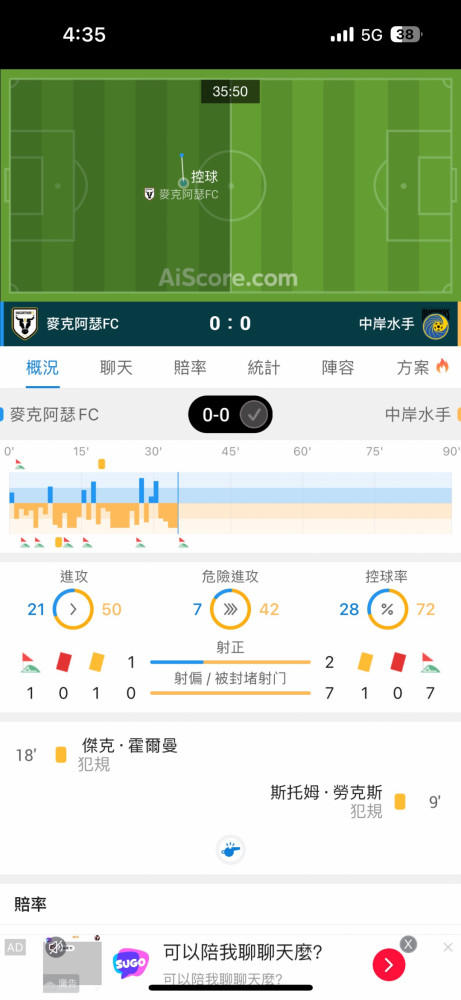The height and width of the screenshot is (1000, 461).
Task: Switch to the 聊天 tab
Action: [116, 367]
